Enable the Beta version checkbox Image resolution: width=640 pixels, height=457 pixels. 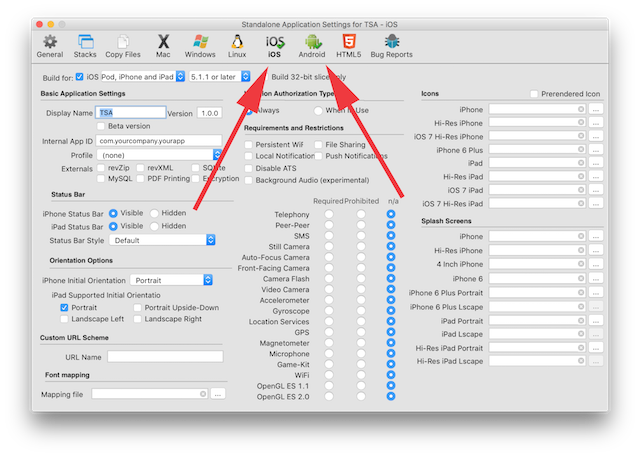tap(102, 127)
